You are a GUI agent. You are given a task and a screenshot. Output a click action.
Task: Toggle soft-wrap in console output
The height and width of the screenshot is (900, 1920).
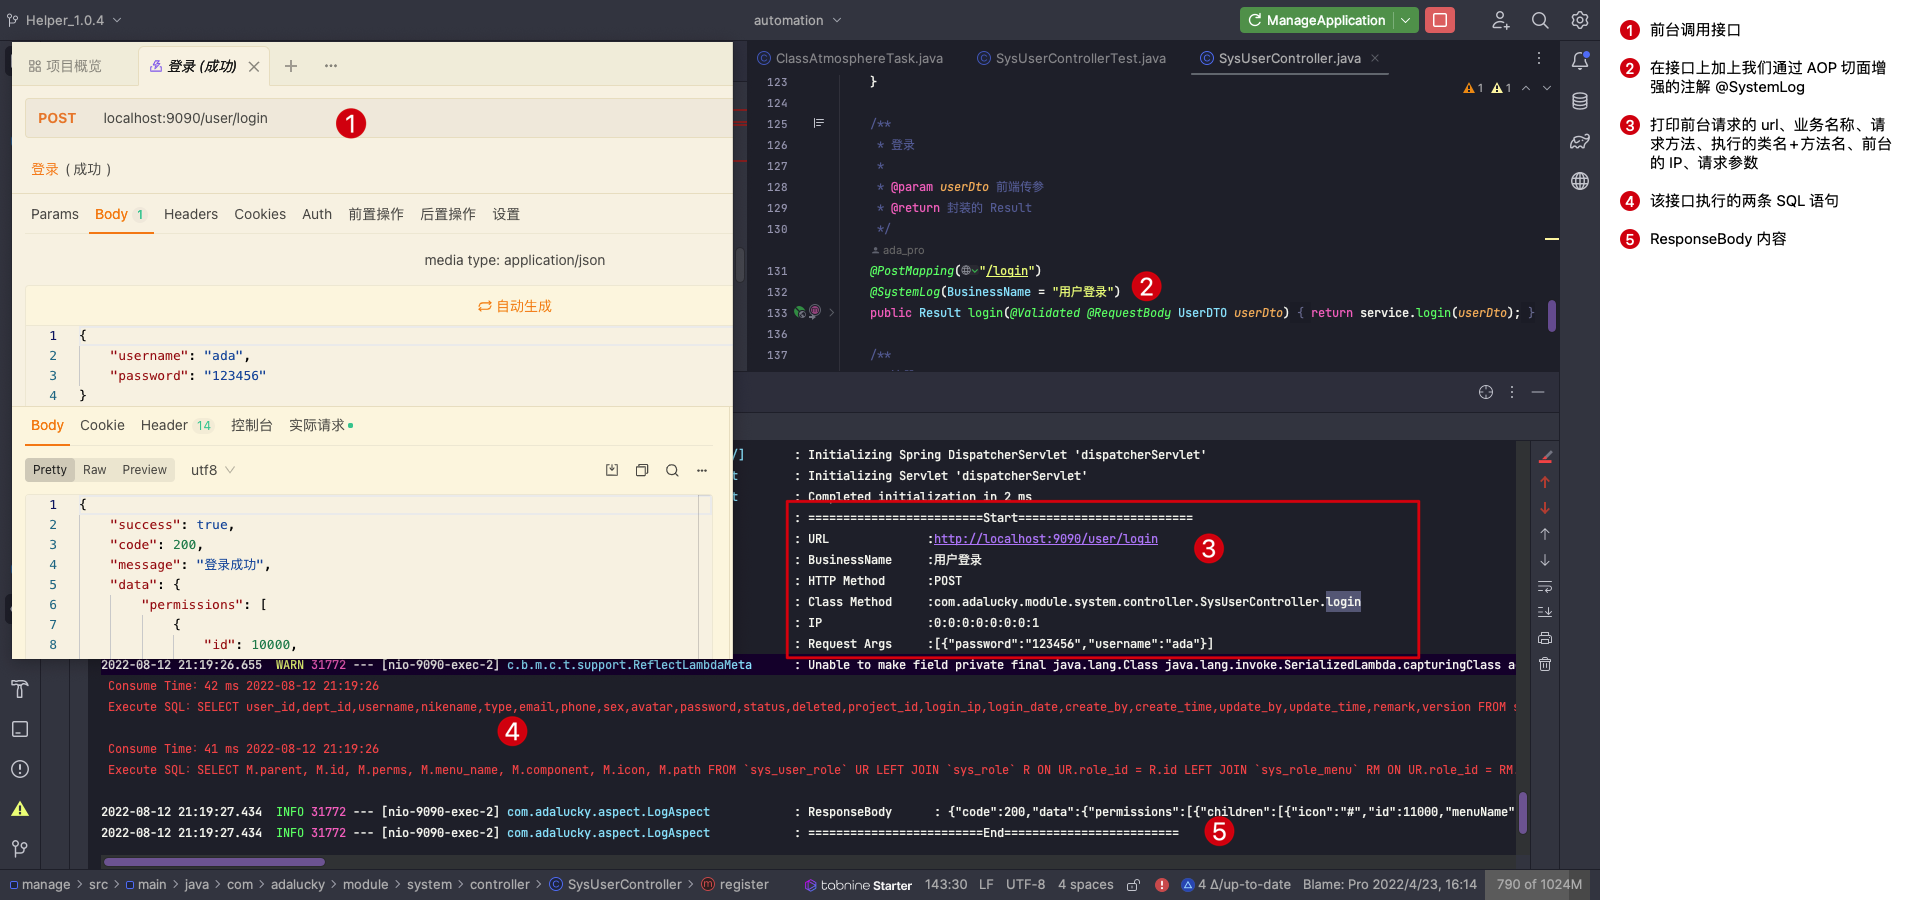point(1545,586)
